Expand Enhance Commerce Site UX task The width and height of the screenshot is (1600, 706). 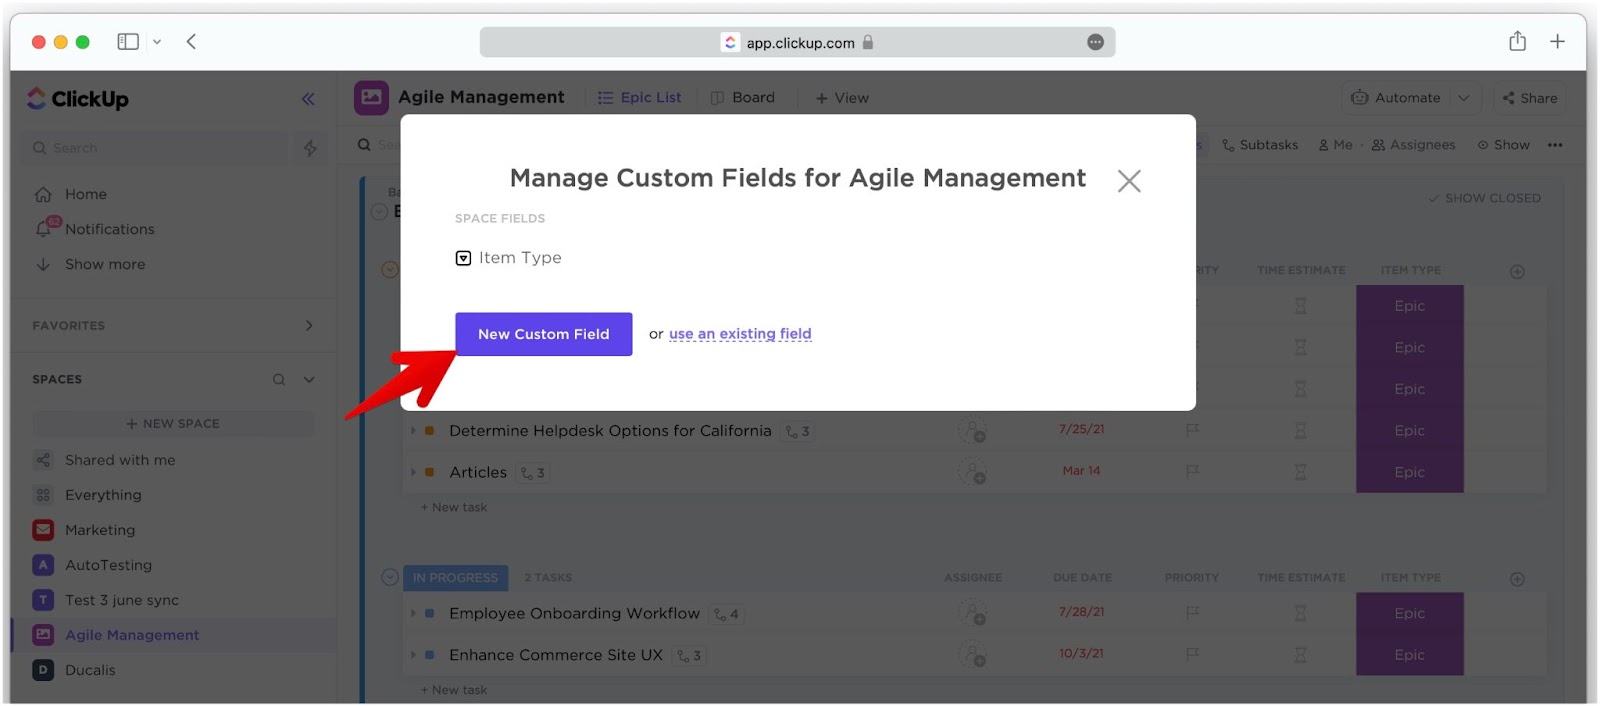pos(413,655)
